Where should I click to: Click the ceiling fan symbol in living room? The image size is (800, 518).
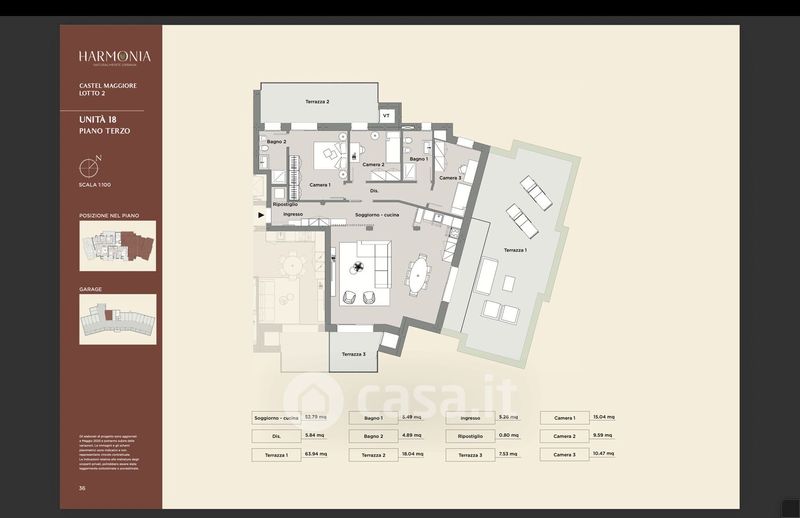(x=357, y=266)
